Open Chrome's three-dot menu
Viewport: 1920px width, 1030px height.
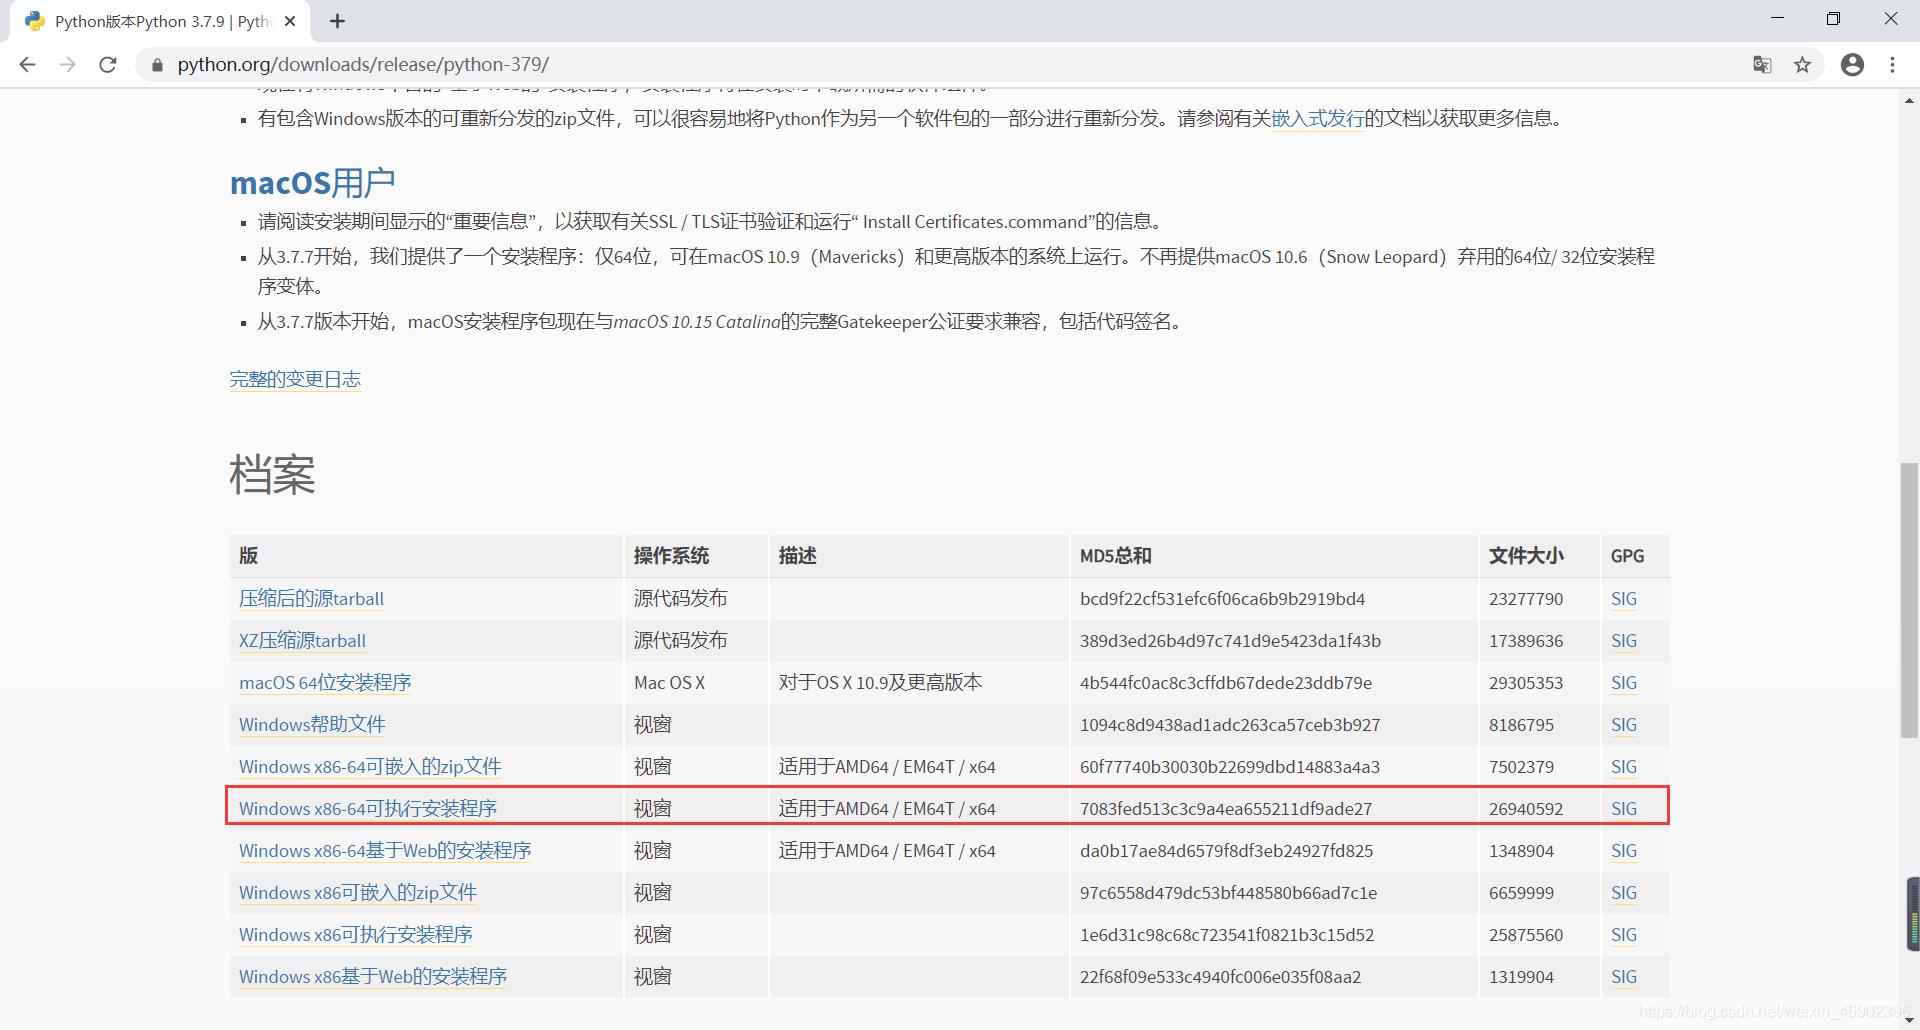coord(1892,65)
